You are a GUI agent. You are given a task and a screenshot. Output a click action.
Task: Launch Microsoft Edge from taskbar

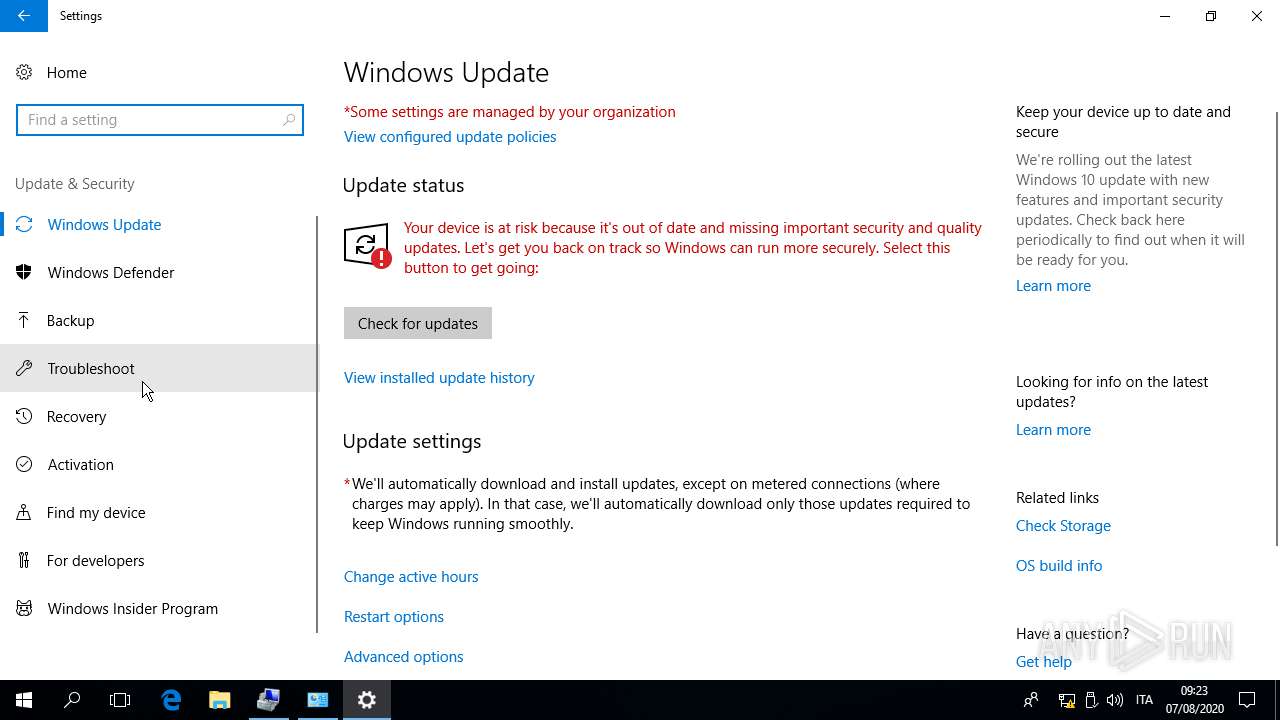[171, 700]
